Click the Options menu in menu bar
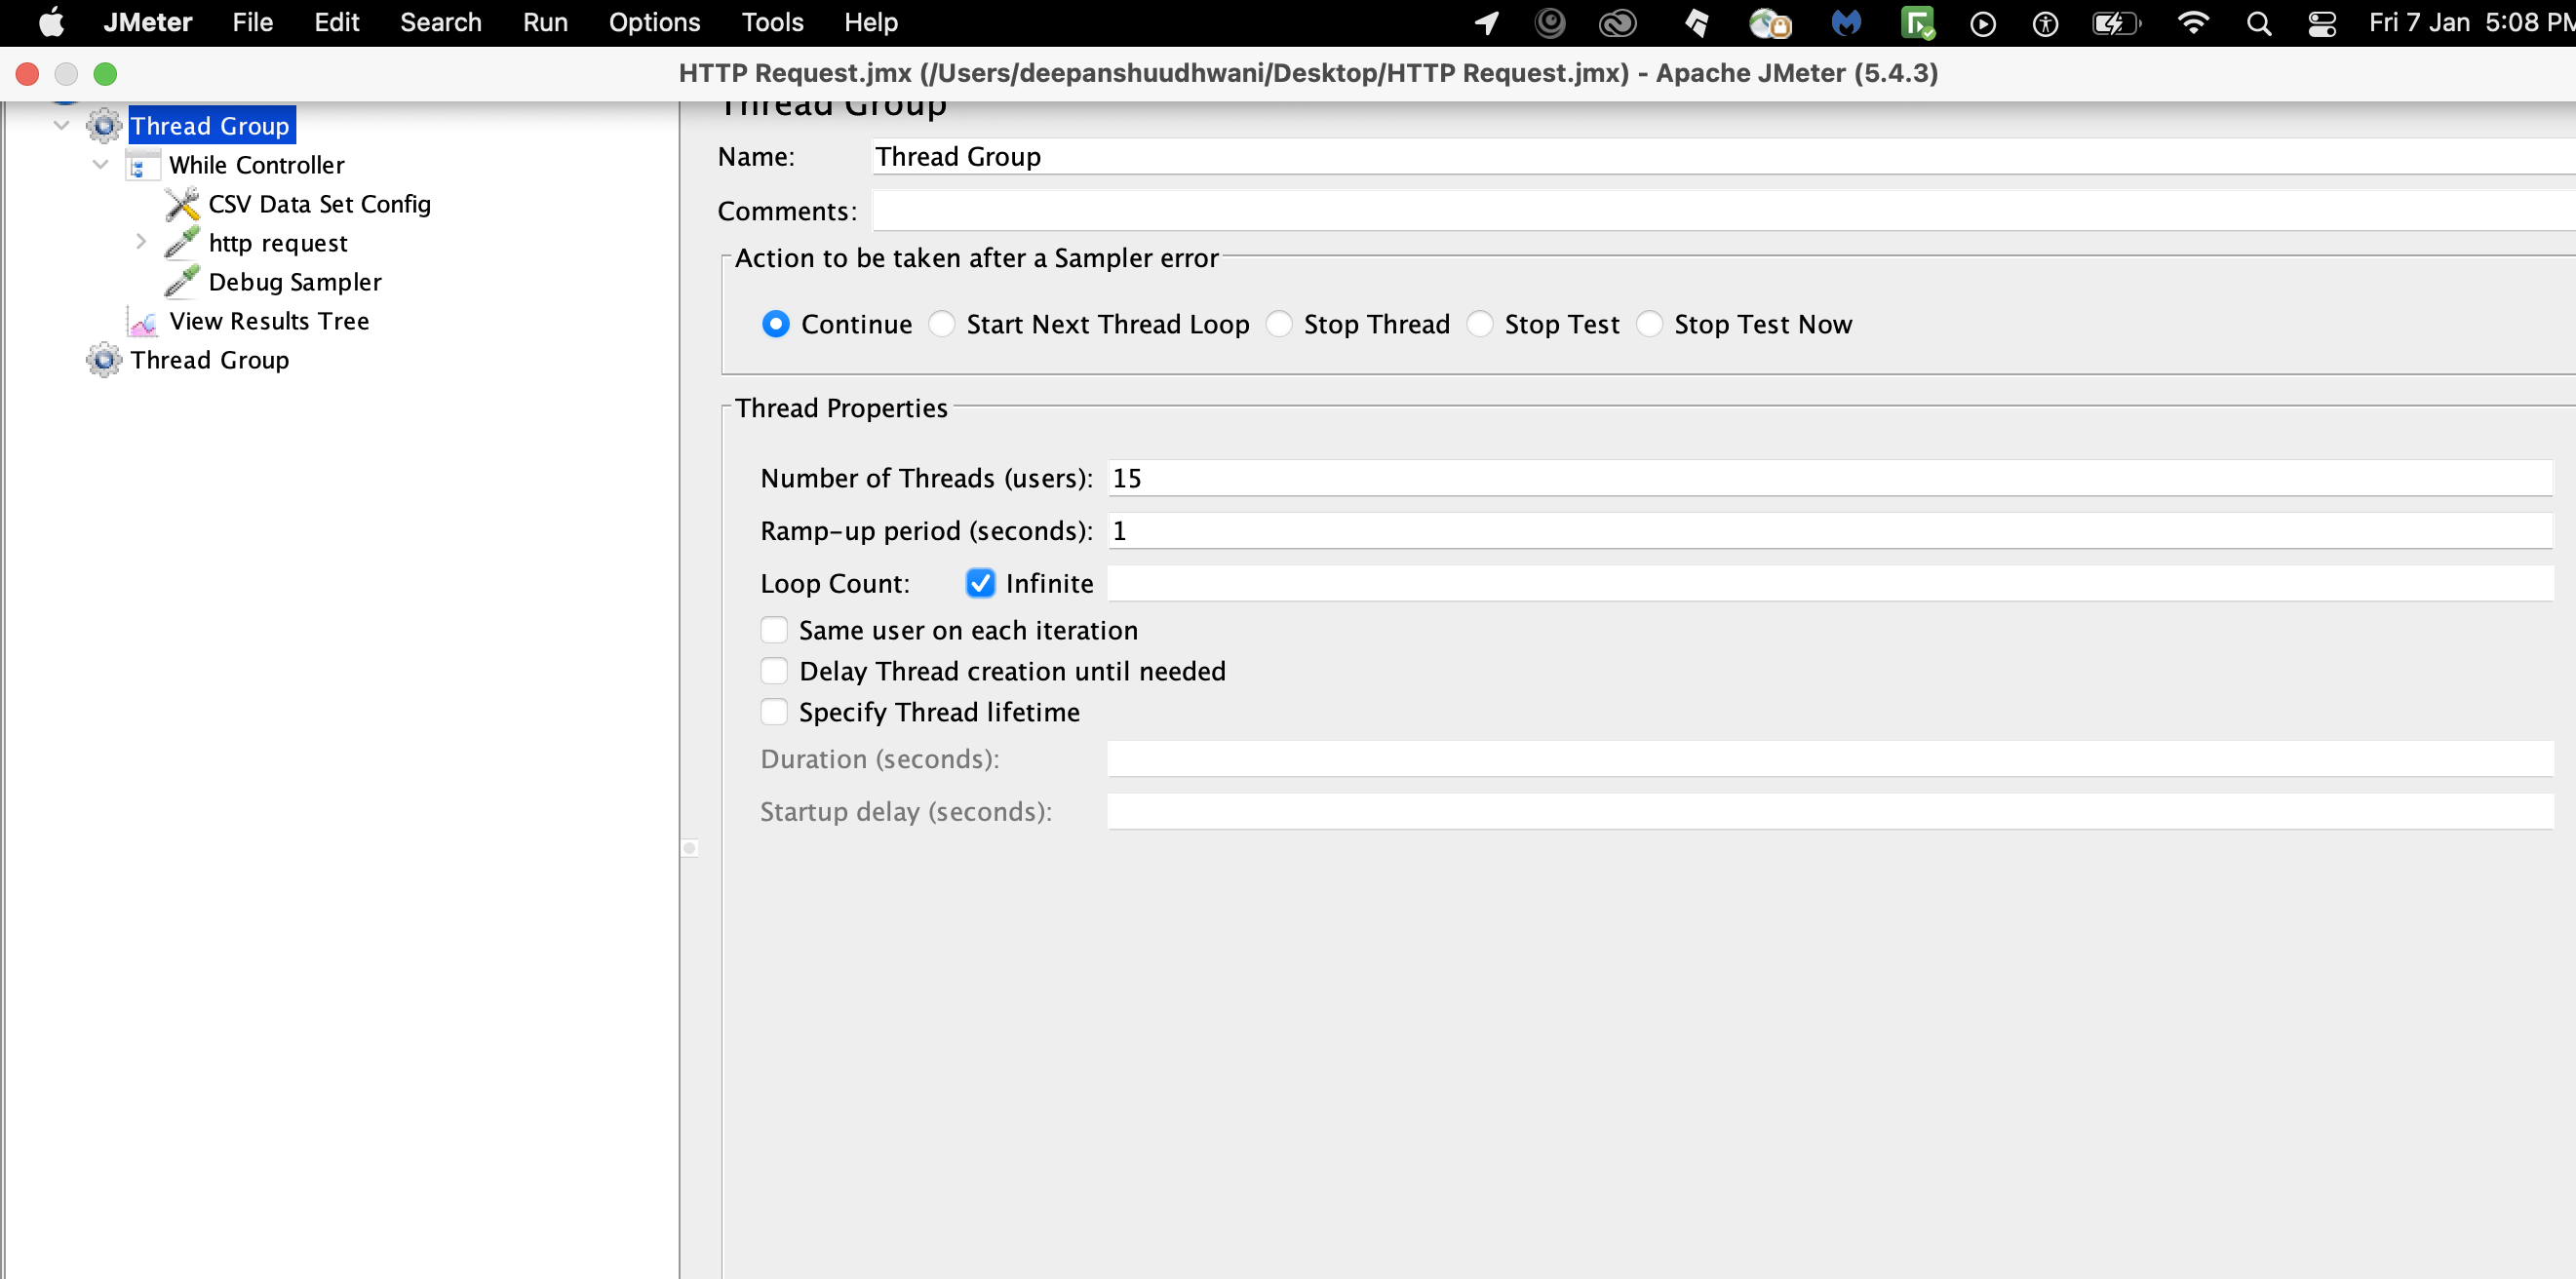The height and width of the screenshot is (1279, 2576). 654,23
